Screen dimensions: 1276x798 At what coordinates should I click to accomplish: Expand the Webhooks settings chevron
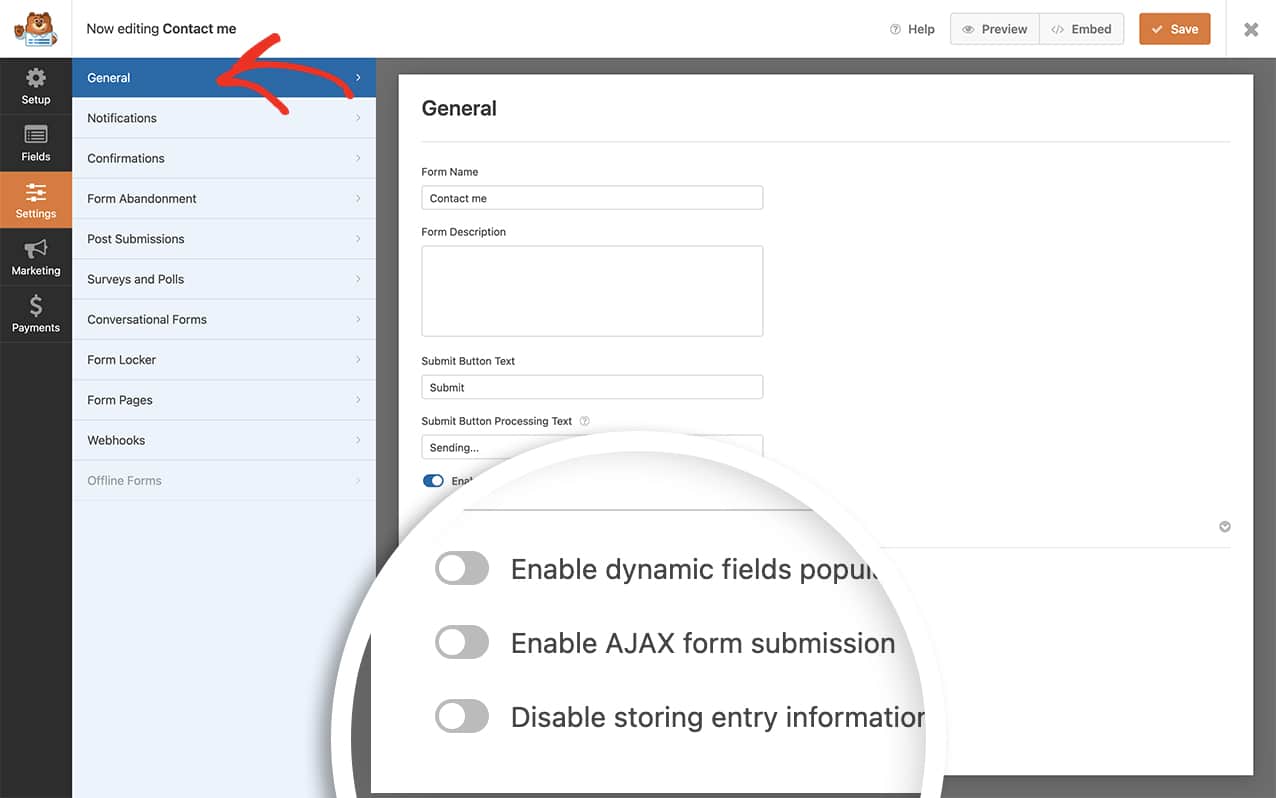click(x=358, y=440)
